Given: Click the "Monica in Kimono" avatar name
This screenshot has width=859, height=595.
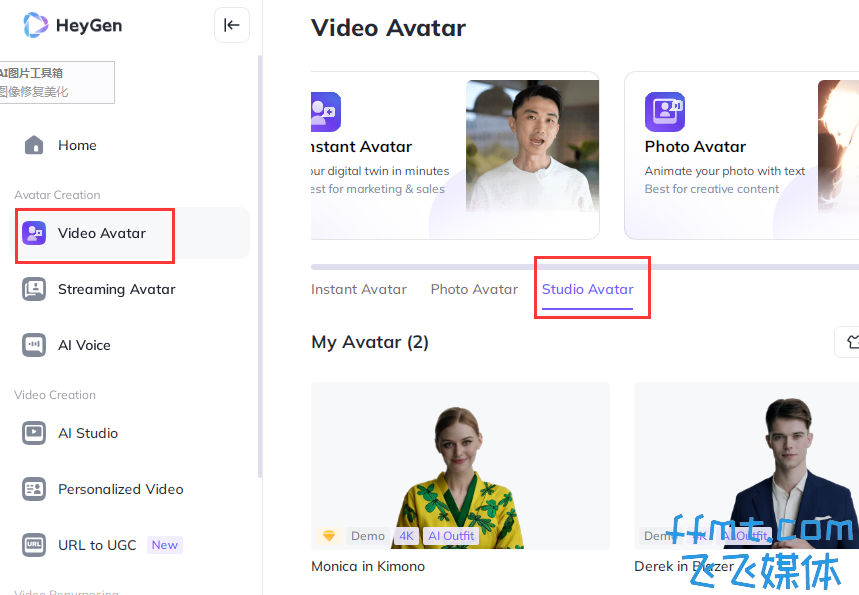Looking at the screenshot, I should coord(368,567).
